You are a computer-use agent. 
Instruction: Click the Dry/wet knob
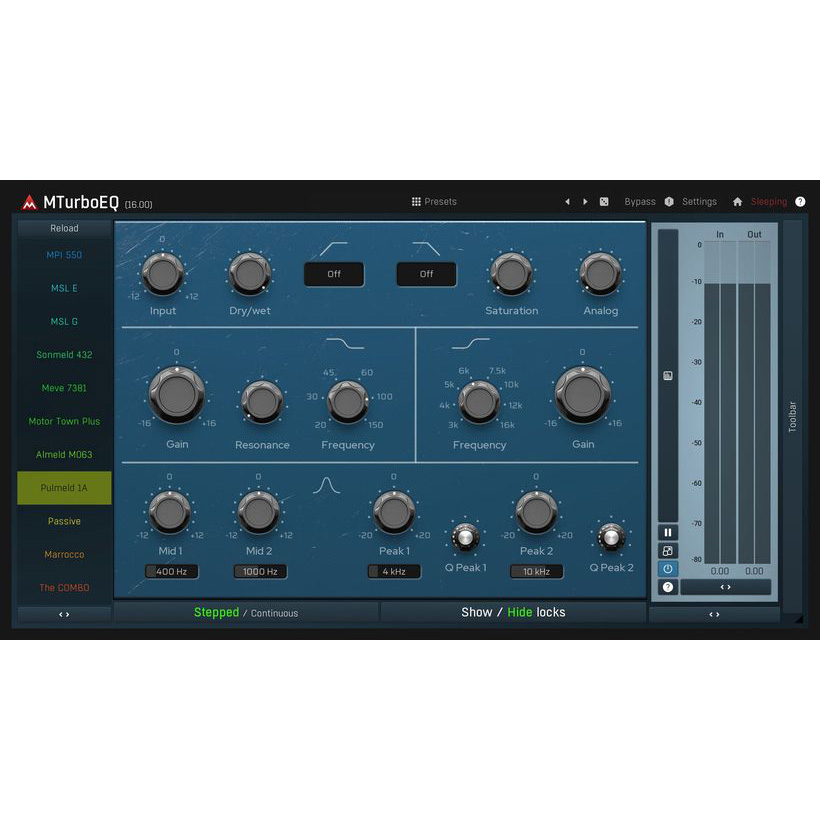click(250, 274)
